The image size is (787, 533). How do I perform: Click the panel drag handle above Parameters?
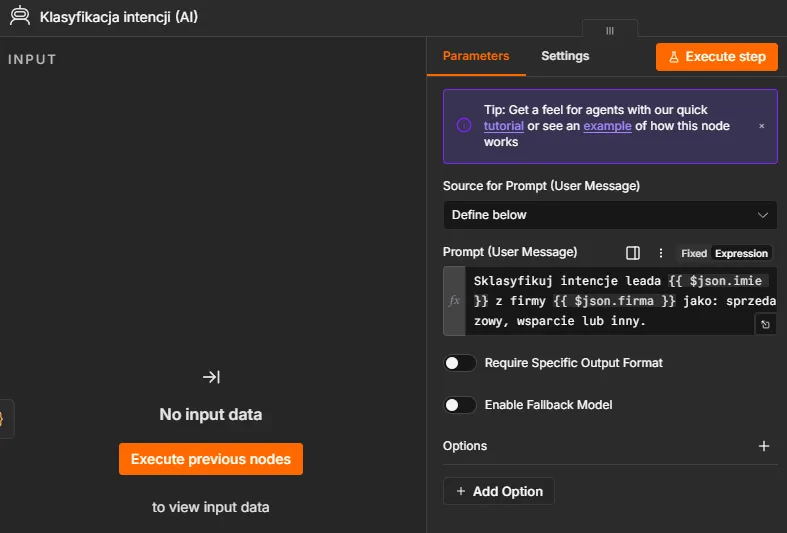point(610,30)
